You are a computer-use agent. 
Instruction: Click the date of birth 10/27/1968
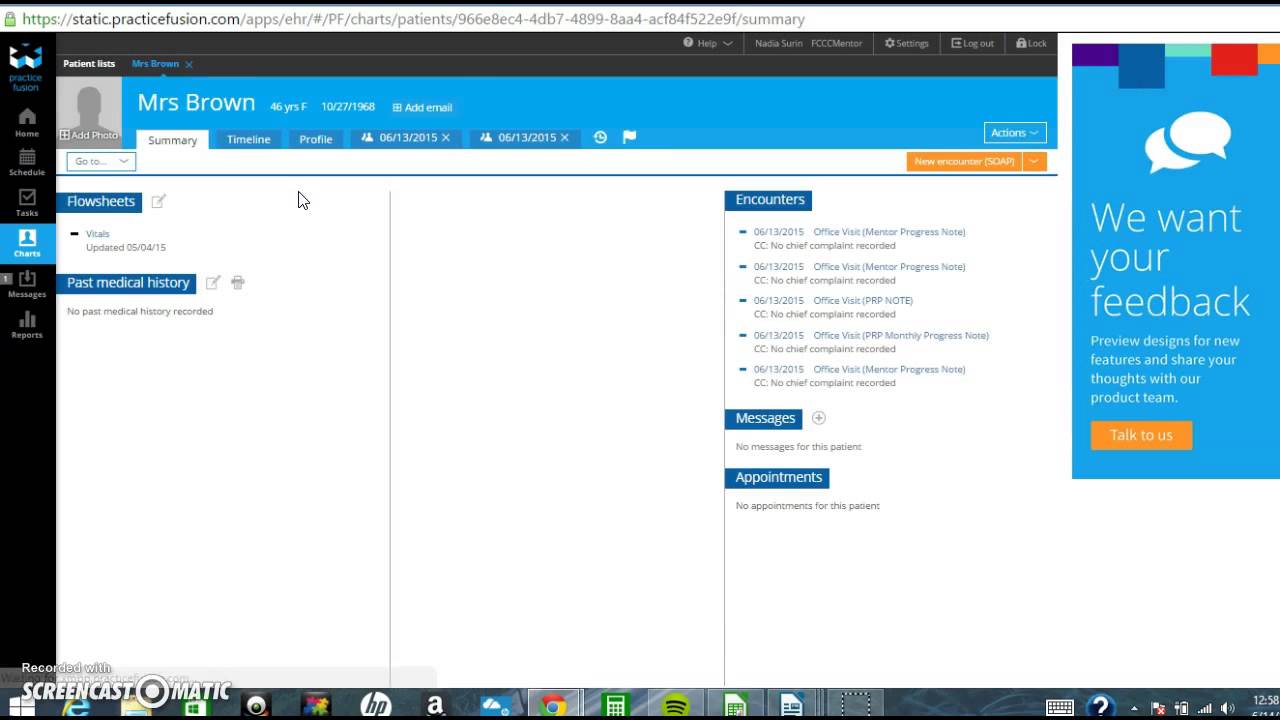348,106
